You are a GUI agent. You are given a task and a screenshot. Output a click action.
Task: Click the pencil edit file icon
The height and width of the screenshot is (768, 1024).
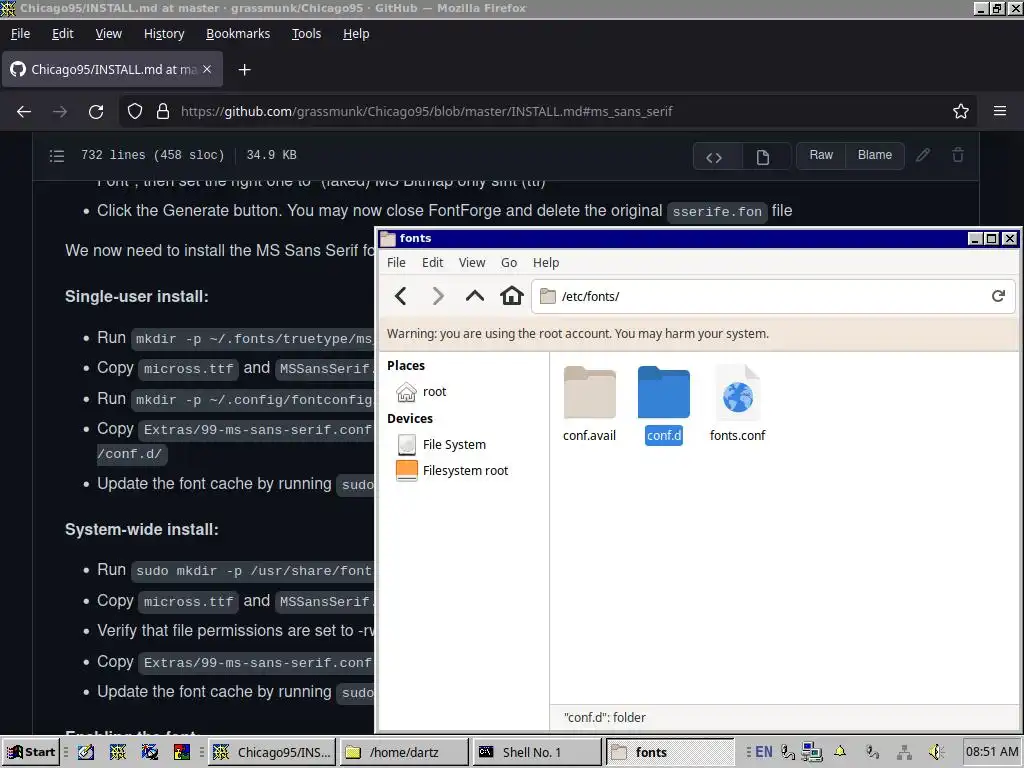(x=923, y=155)
